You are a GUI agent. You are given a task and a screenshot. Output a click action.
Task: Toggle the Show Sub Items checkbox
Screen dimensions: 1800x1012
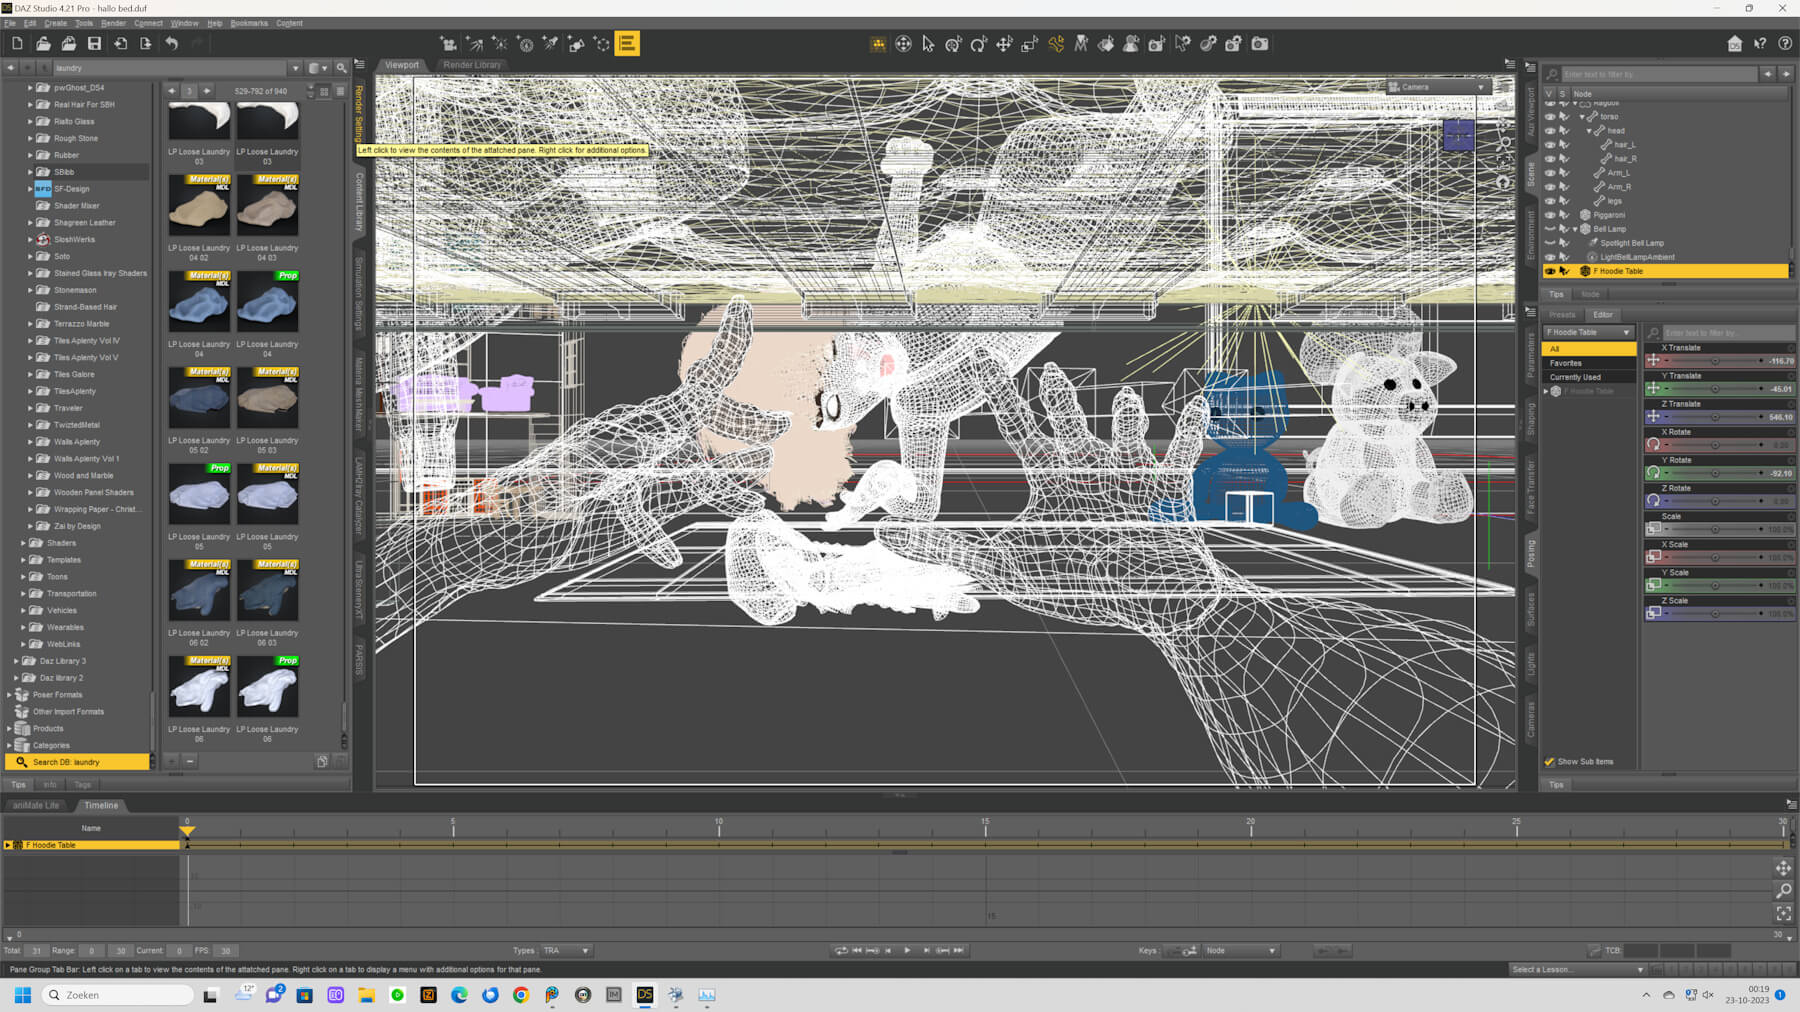(x=1550, y=762)
